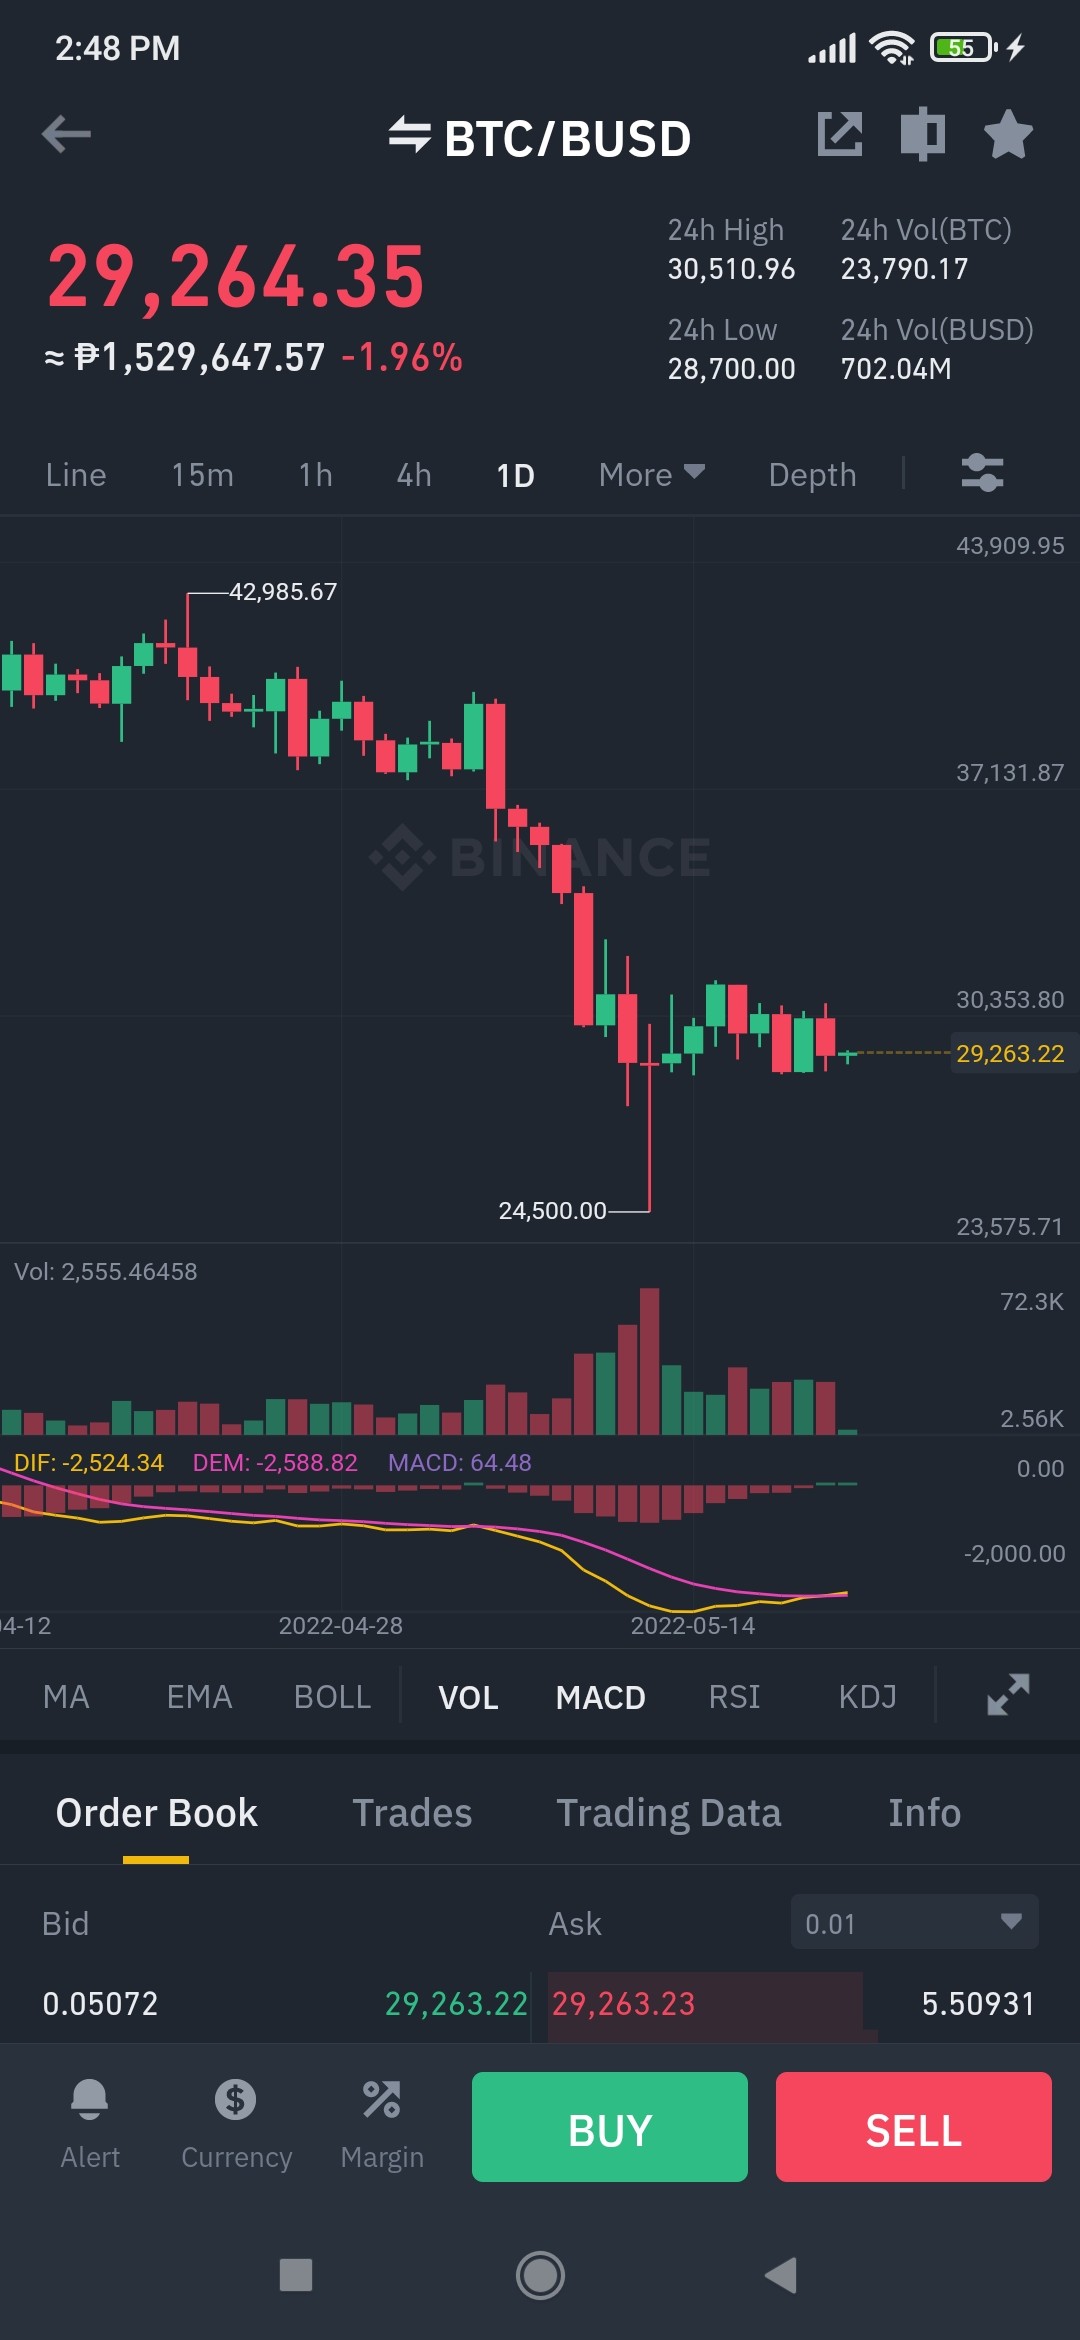Select the 4h interval tab
Image resolution: width=1080 pixels, height=2340 pixels.
[x=414, y=474]
